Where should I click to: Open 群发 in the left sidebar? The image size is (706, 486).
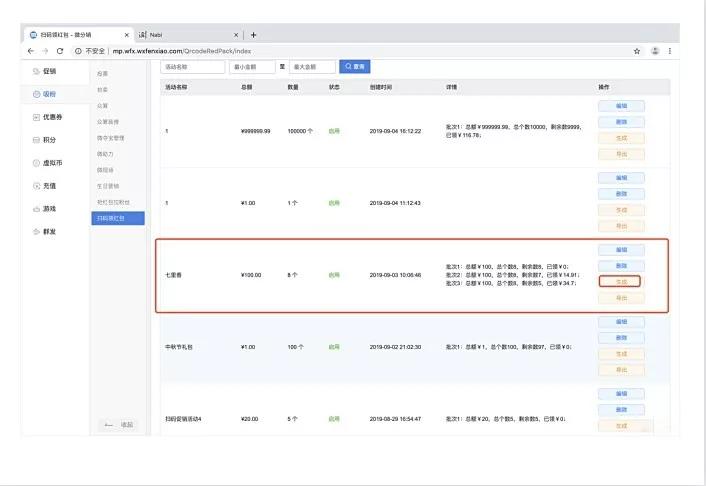45,232
